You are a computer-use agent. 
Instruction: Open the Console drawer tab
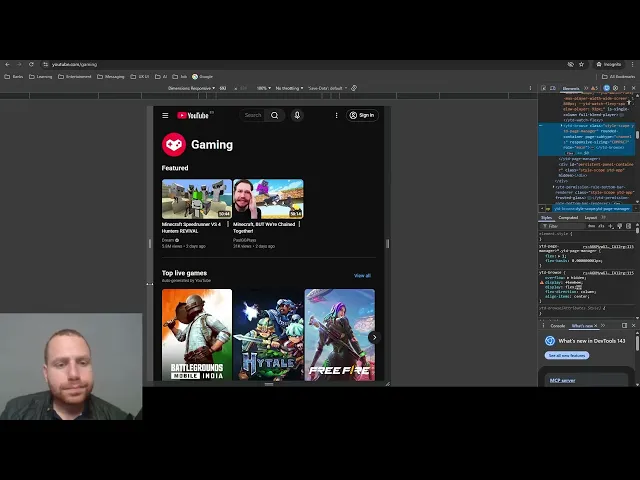(x=558, y=326)
